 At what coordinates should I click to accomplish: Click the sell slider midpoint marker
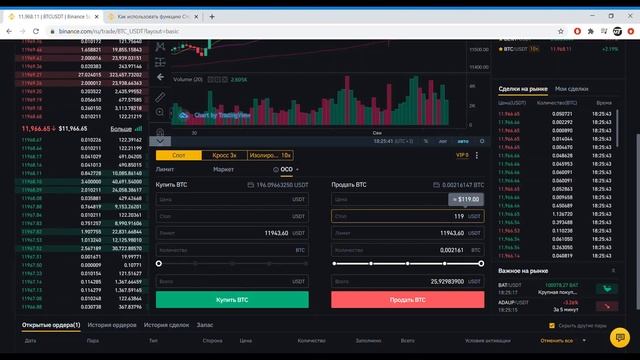[x=408, y=264]
